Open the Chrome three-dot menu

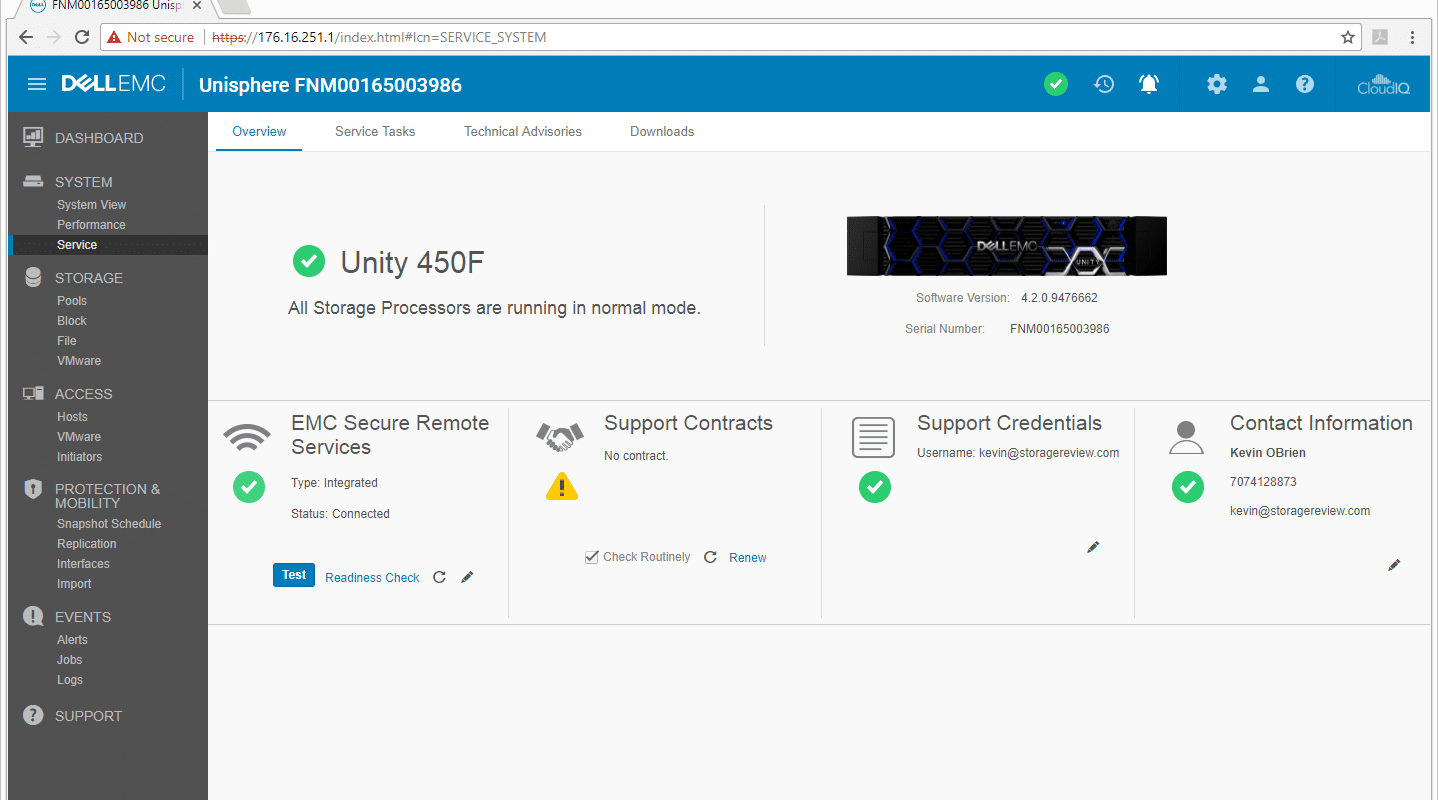coord(1412,37)
